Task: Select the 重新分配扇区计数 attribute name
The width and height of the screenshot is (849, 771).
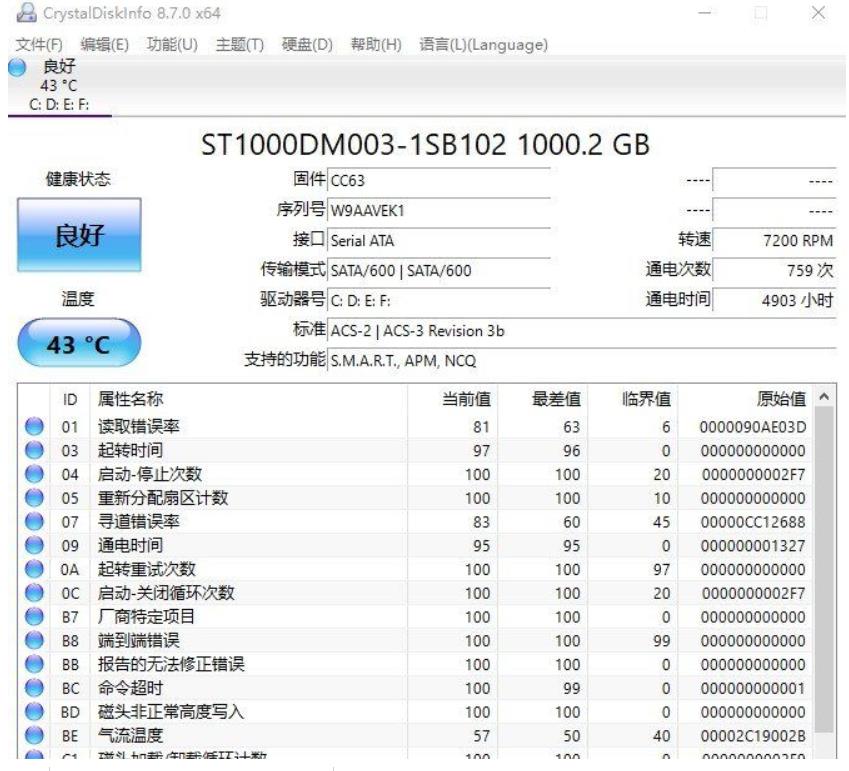Action: pyautogui.click(x=163, y=498)
